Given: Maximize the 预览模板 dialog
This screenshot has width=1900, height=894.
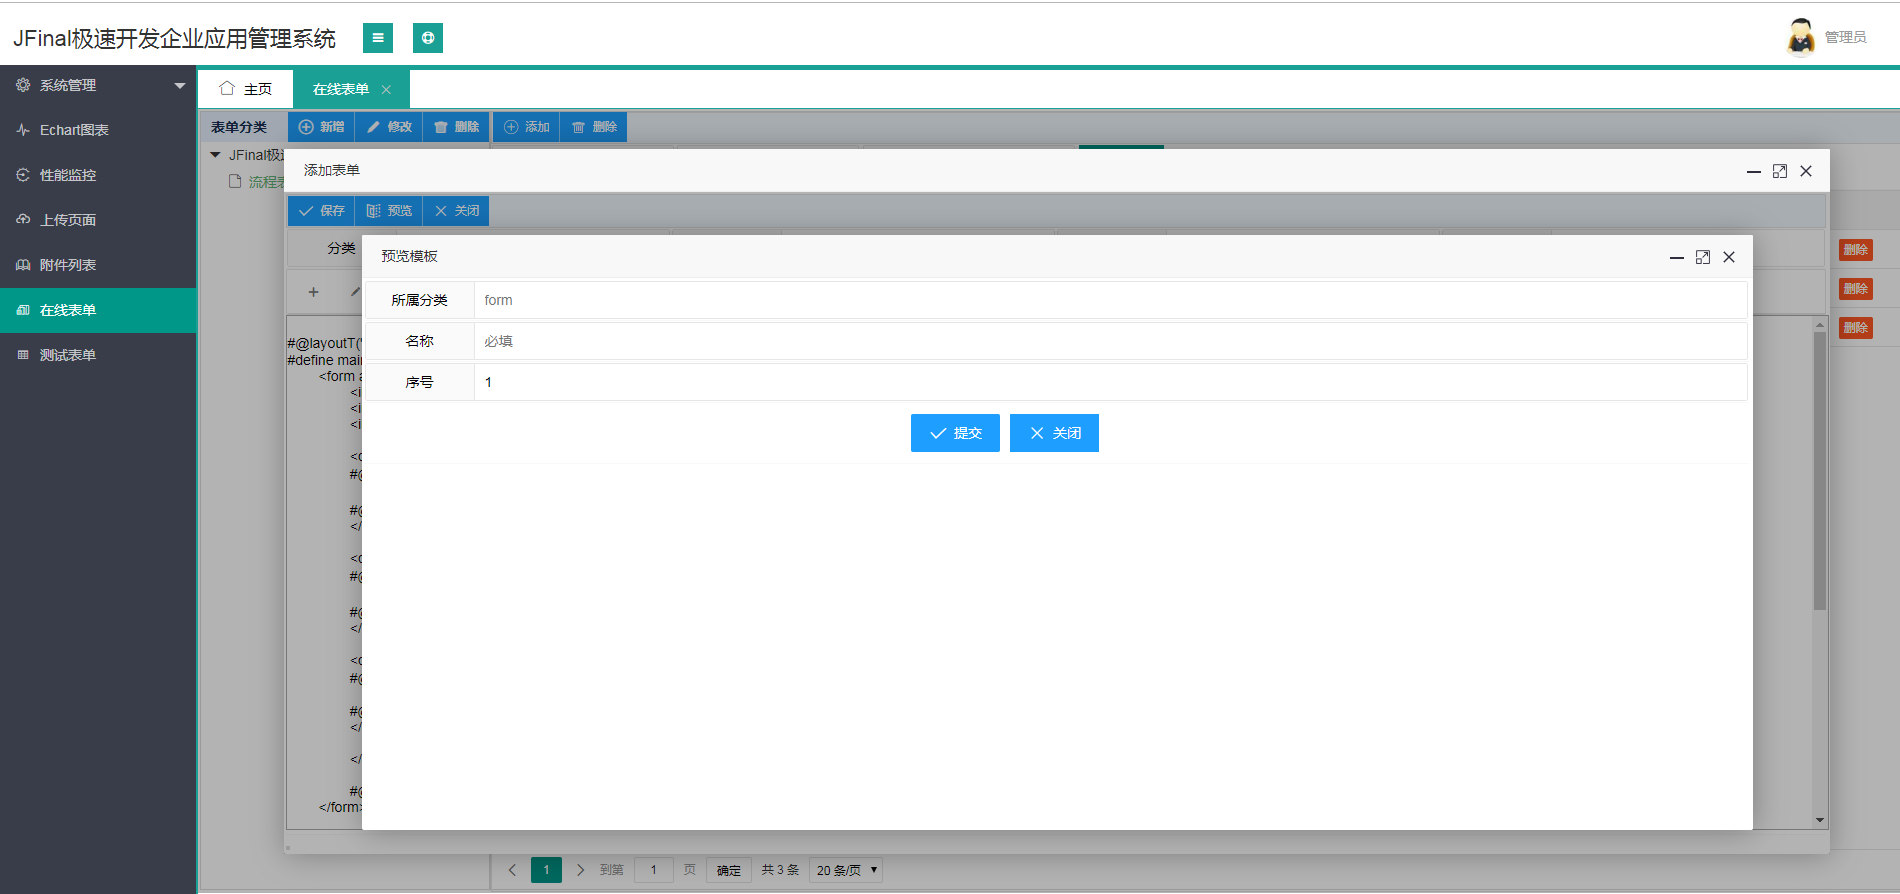Looking at the screenshot, I should click(1703, 257).
